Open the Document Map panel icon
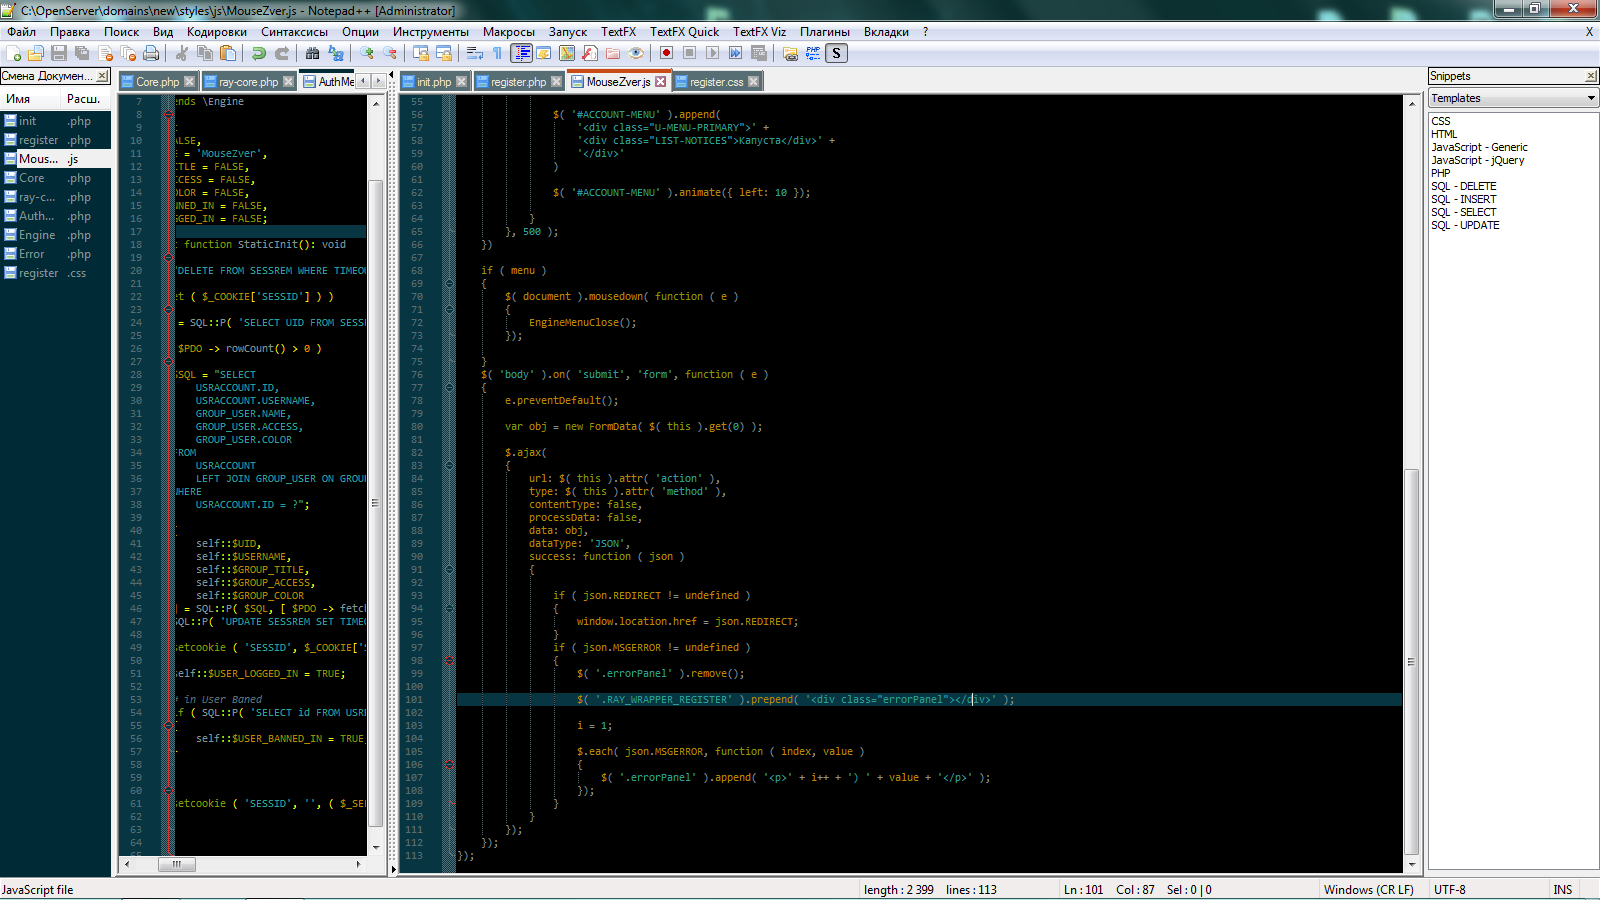Image resolution: width=1600 pixels, height=900 pixels. 567,53
